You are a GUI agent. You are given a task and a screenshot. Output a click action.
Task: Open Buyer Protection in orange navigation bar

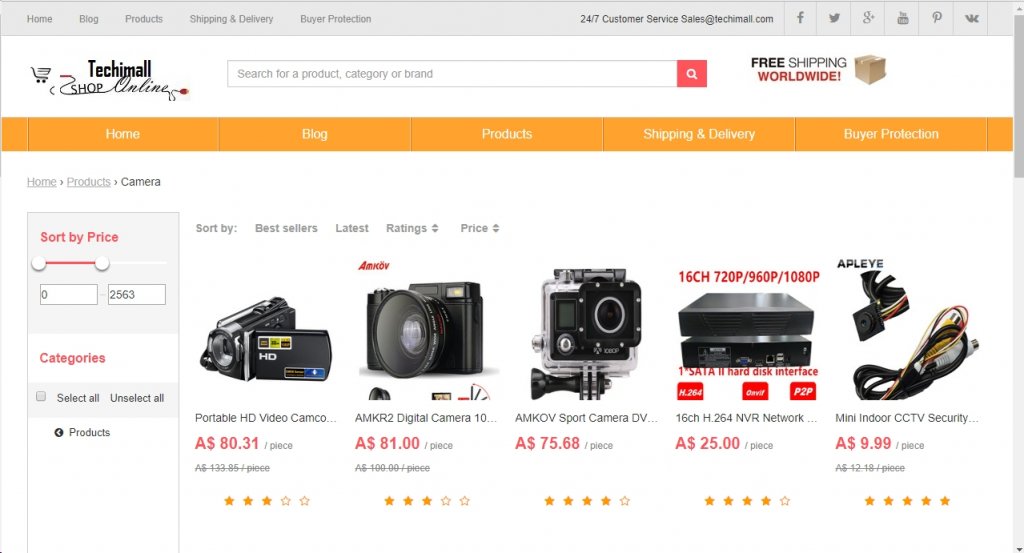click(891, 134)
